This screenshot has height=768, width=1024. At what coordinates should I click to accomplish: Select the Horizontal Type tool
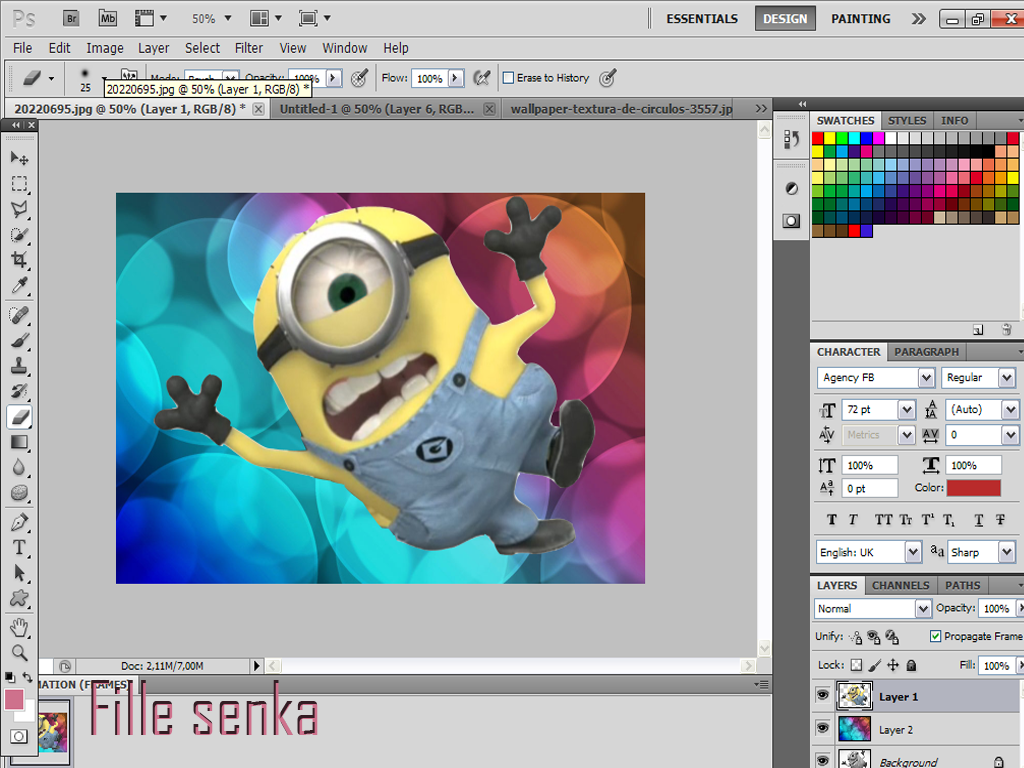click(x=19, y=548)
